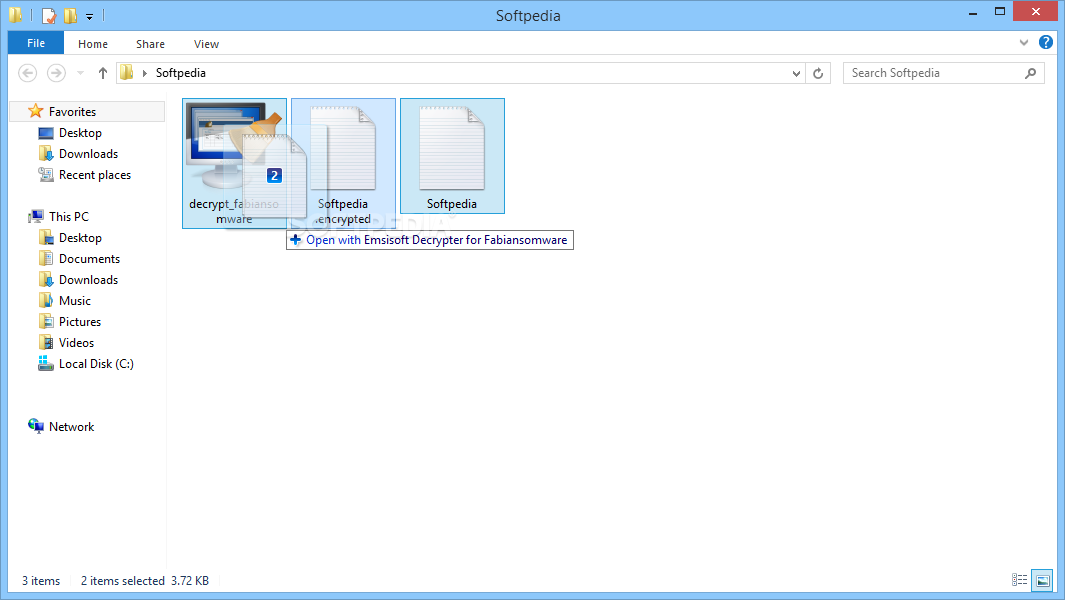Switch to the Share ribbon tab
1065x600 pixels.
150,43
